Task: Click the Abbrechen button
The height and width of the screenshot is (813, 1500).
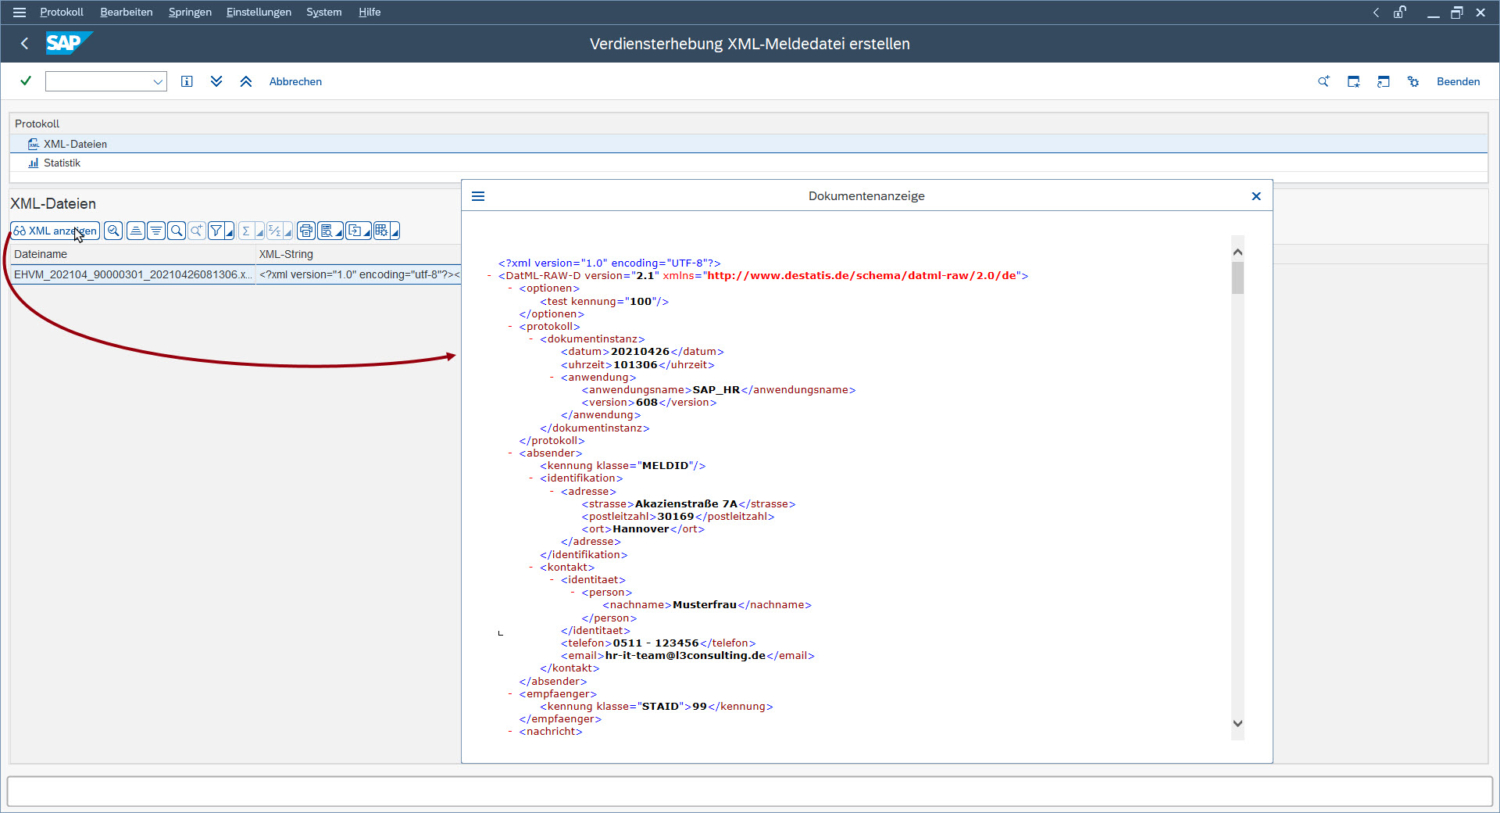Action: coord(295,82)
